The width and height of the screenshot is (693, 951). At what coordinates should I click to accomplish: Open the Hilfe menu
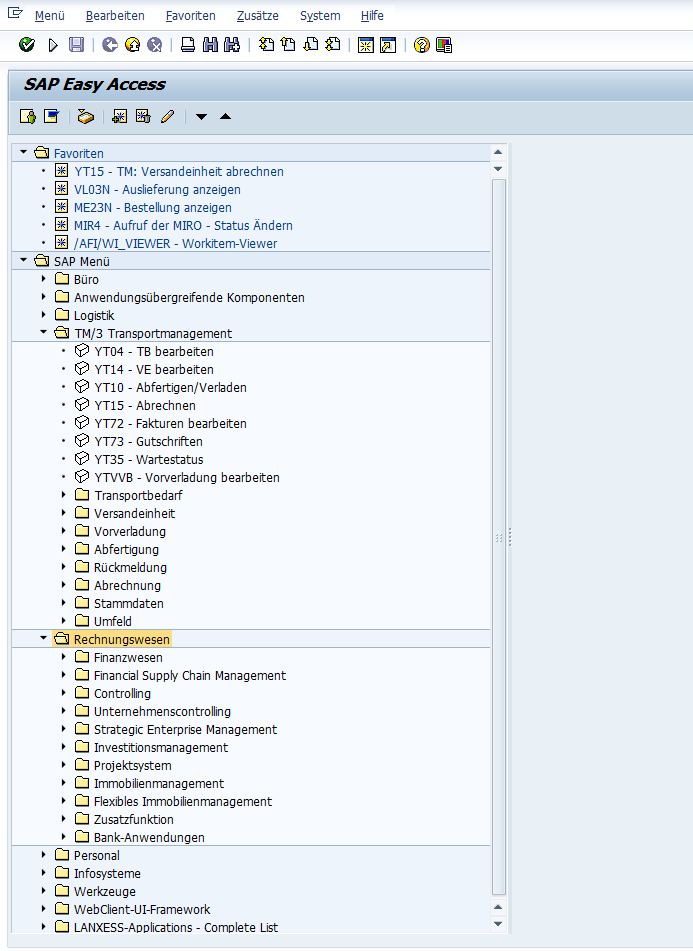(372, 16)
